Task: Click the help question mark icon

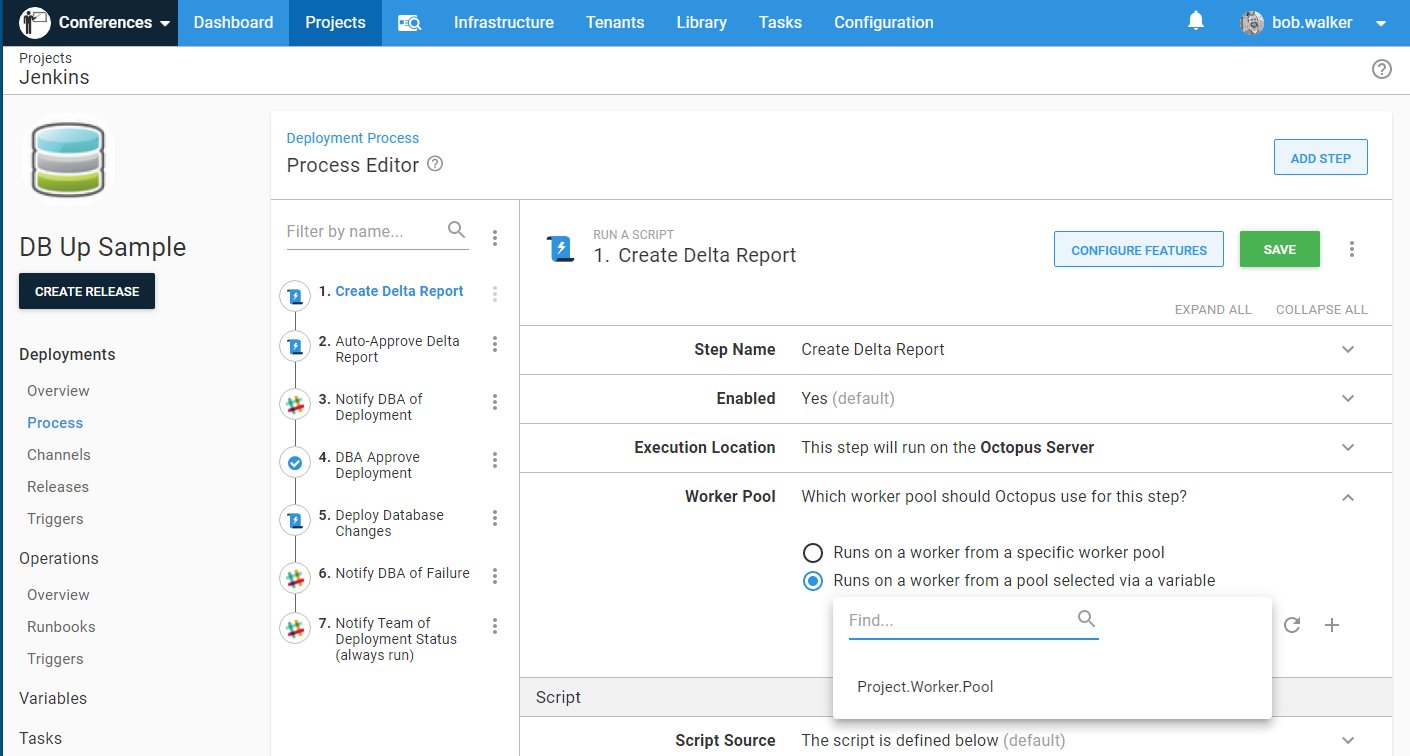Action: pos(1381,69)
